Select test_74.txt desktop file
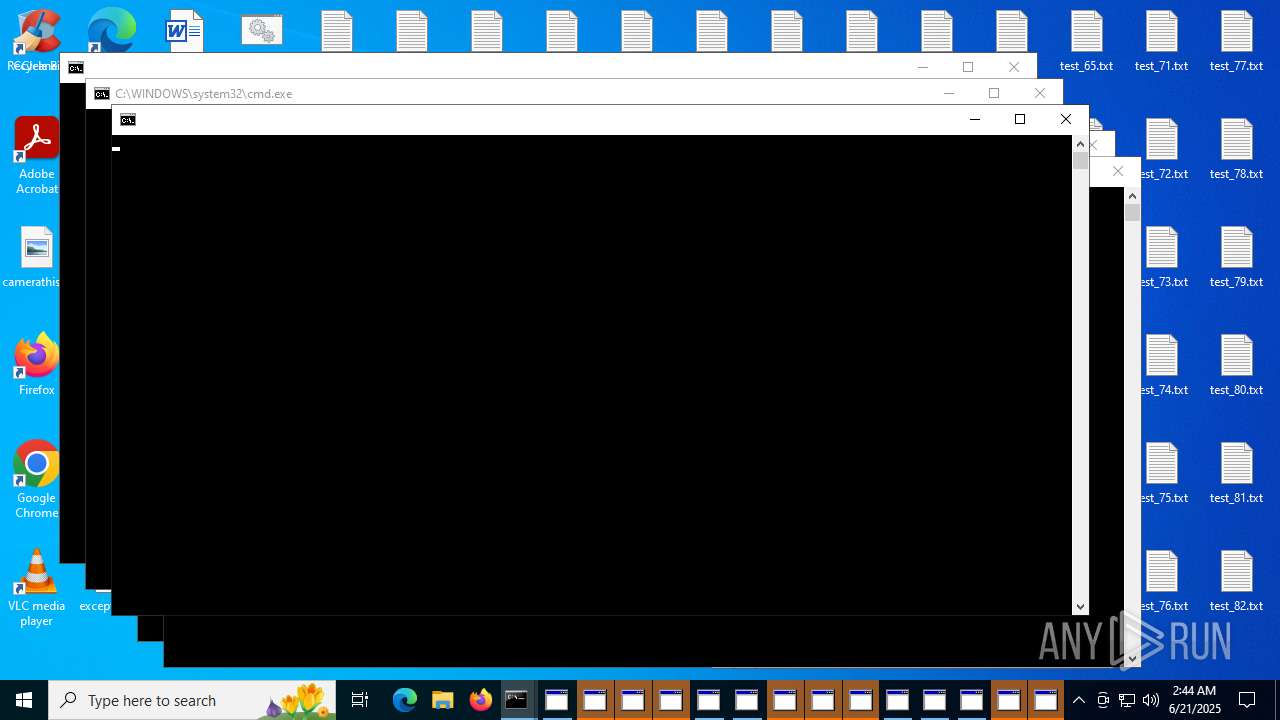 (x=1164, y=366)
